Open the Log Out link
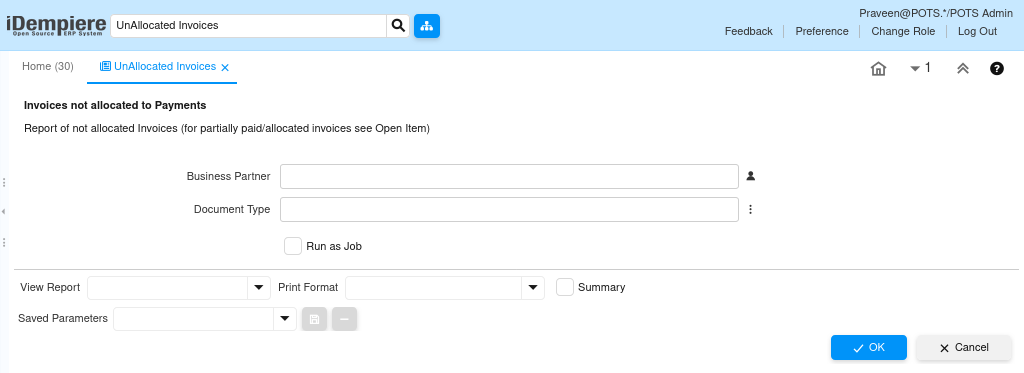 [977, 31]
